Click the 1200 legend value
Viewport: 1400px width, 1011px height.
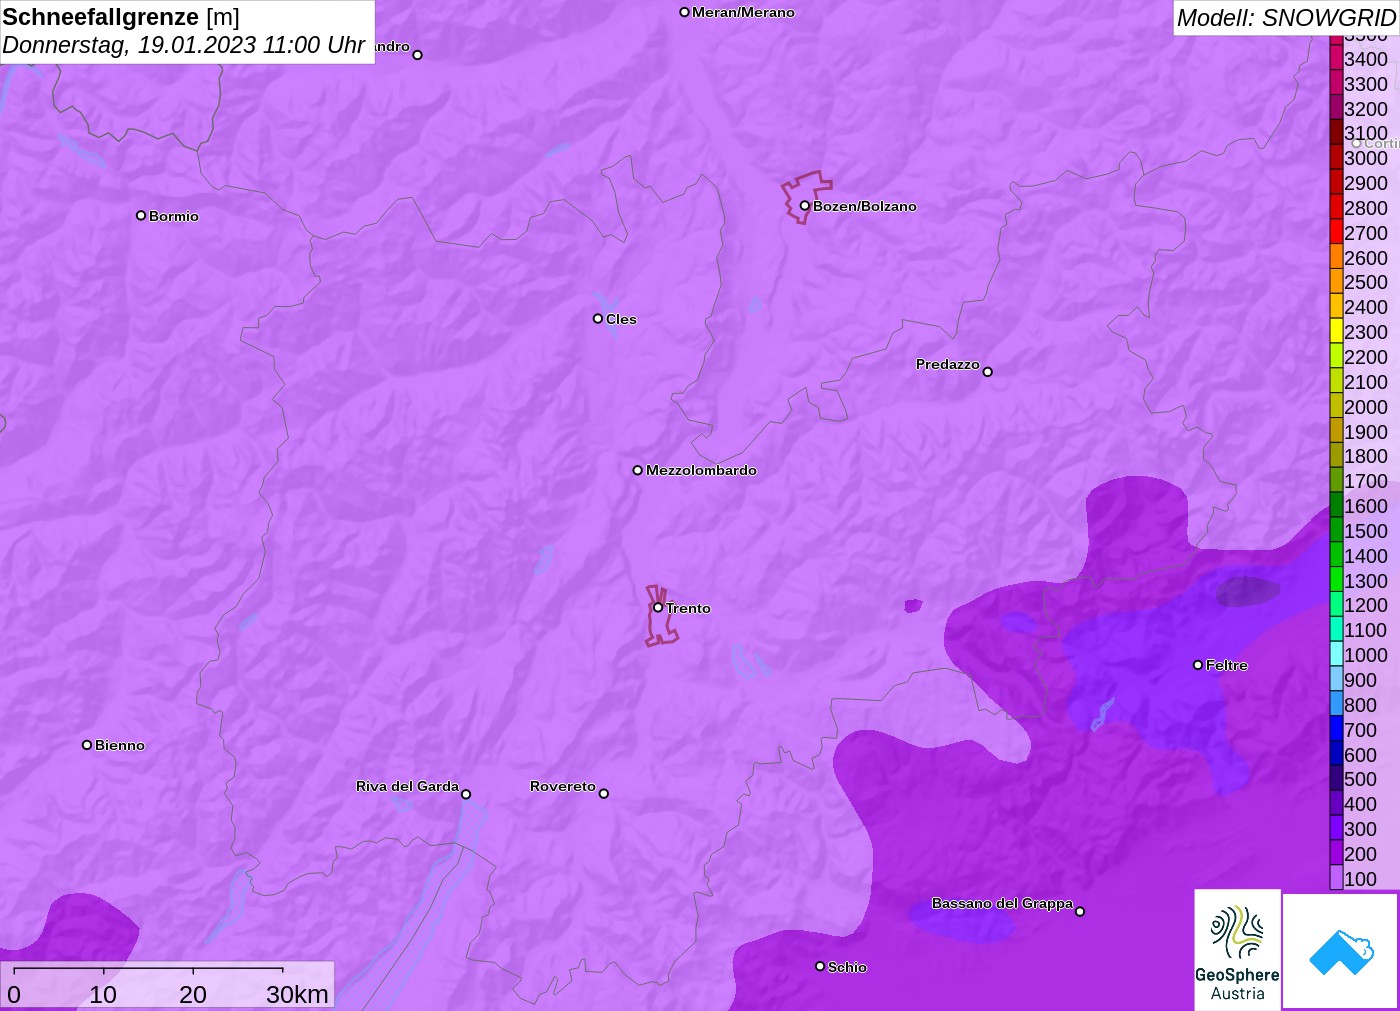(x=1366, y=605)
